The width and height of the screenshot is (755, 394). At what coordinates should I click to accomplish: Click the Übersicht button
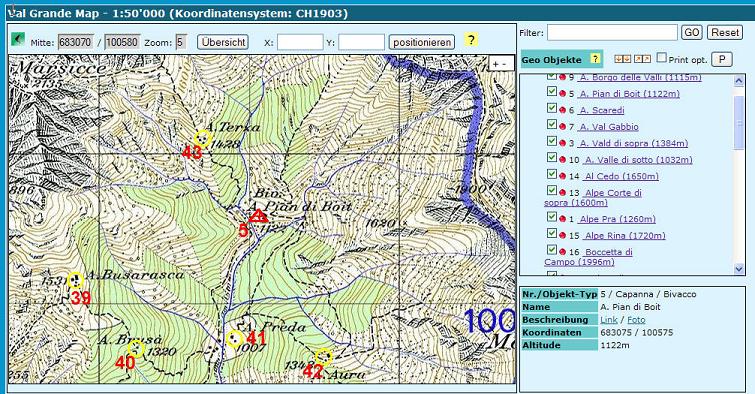click(x=223, y=42)
